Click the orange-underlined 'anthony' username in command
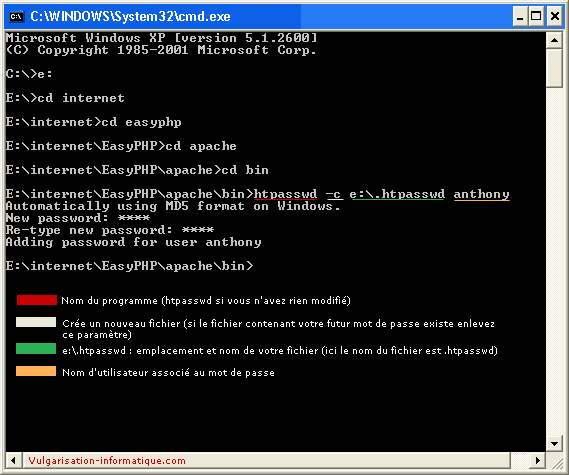The image size is (569, 475). [482, 194]
